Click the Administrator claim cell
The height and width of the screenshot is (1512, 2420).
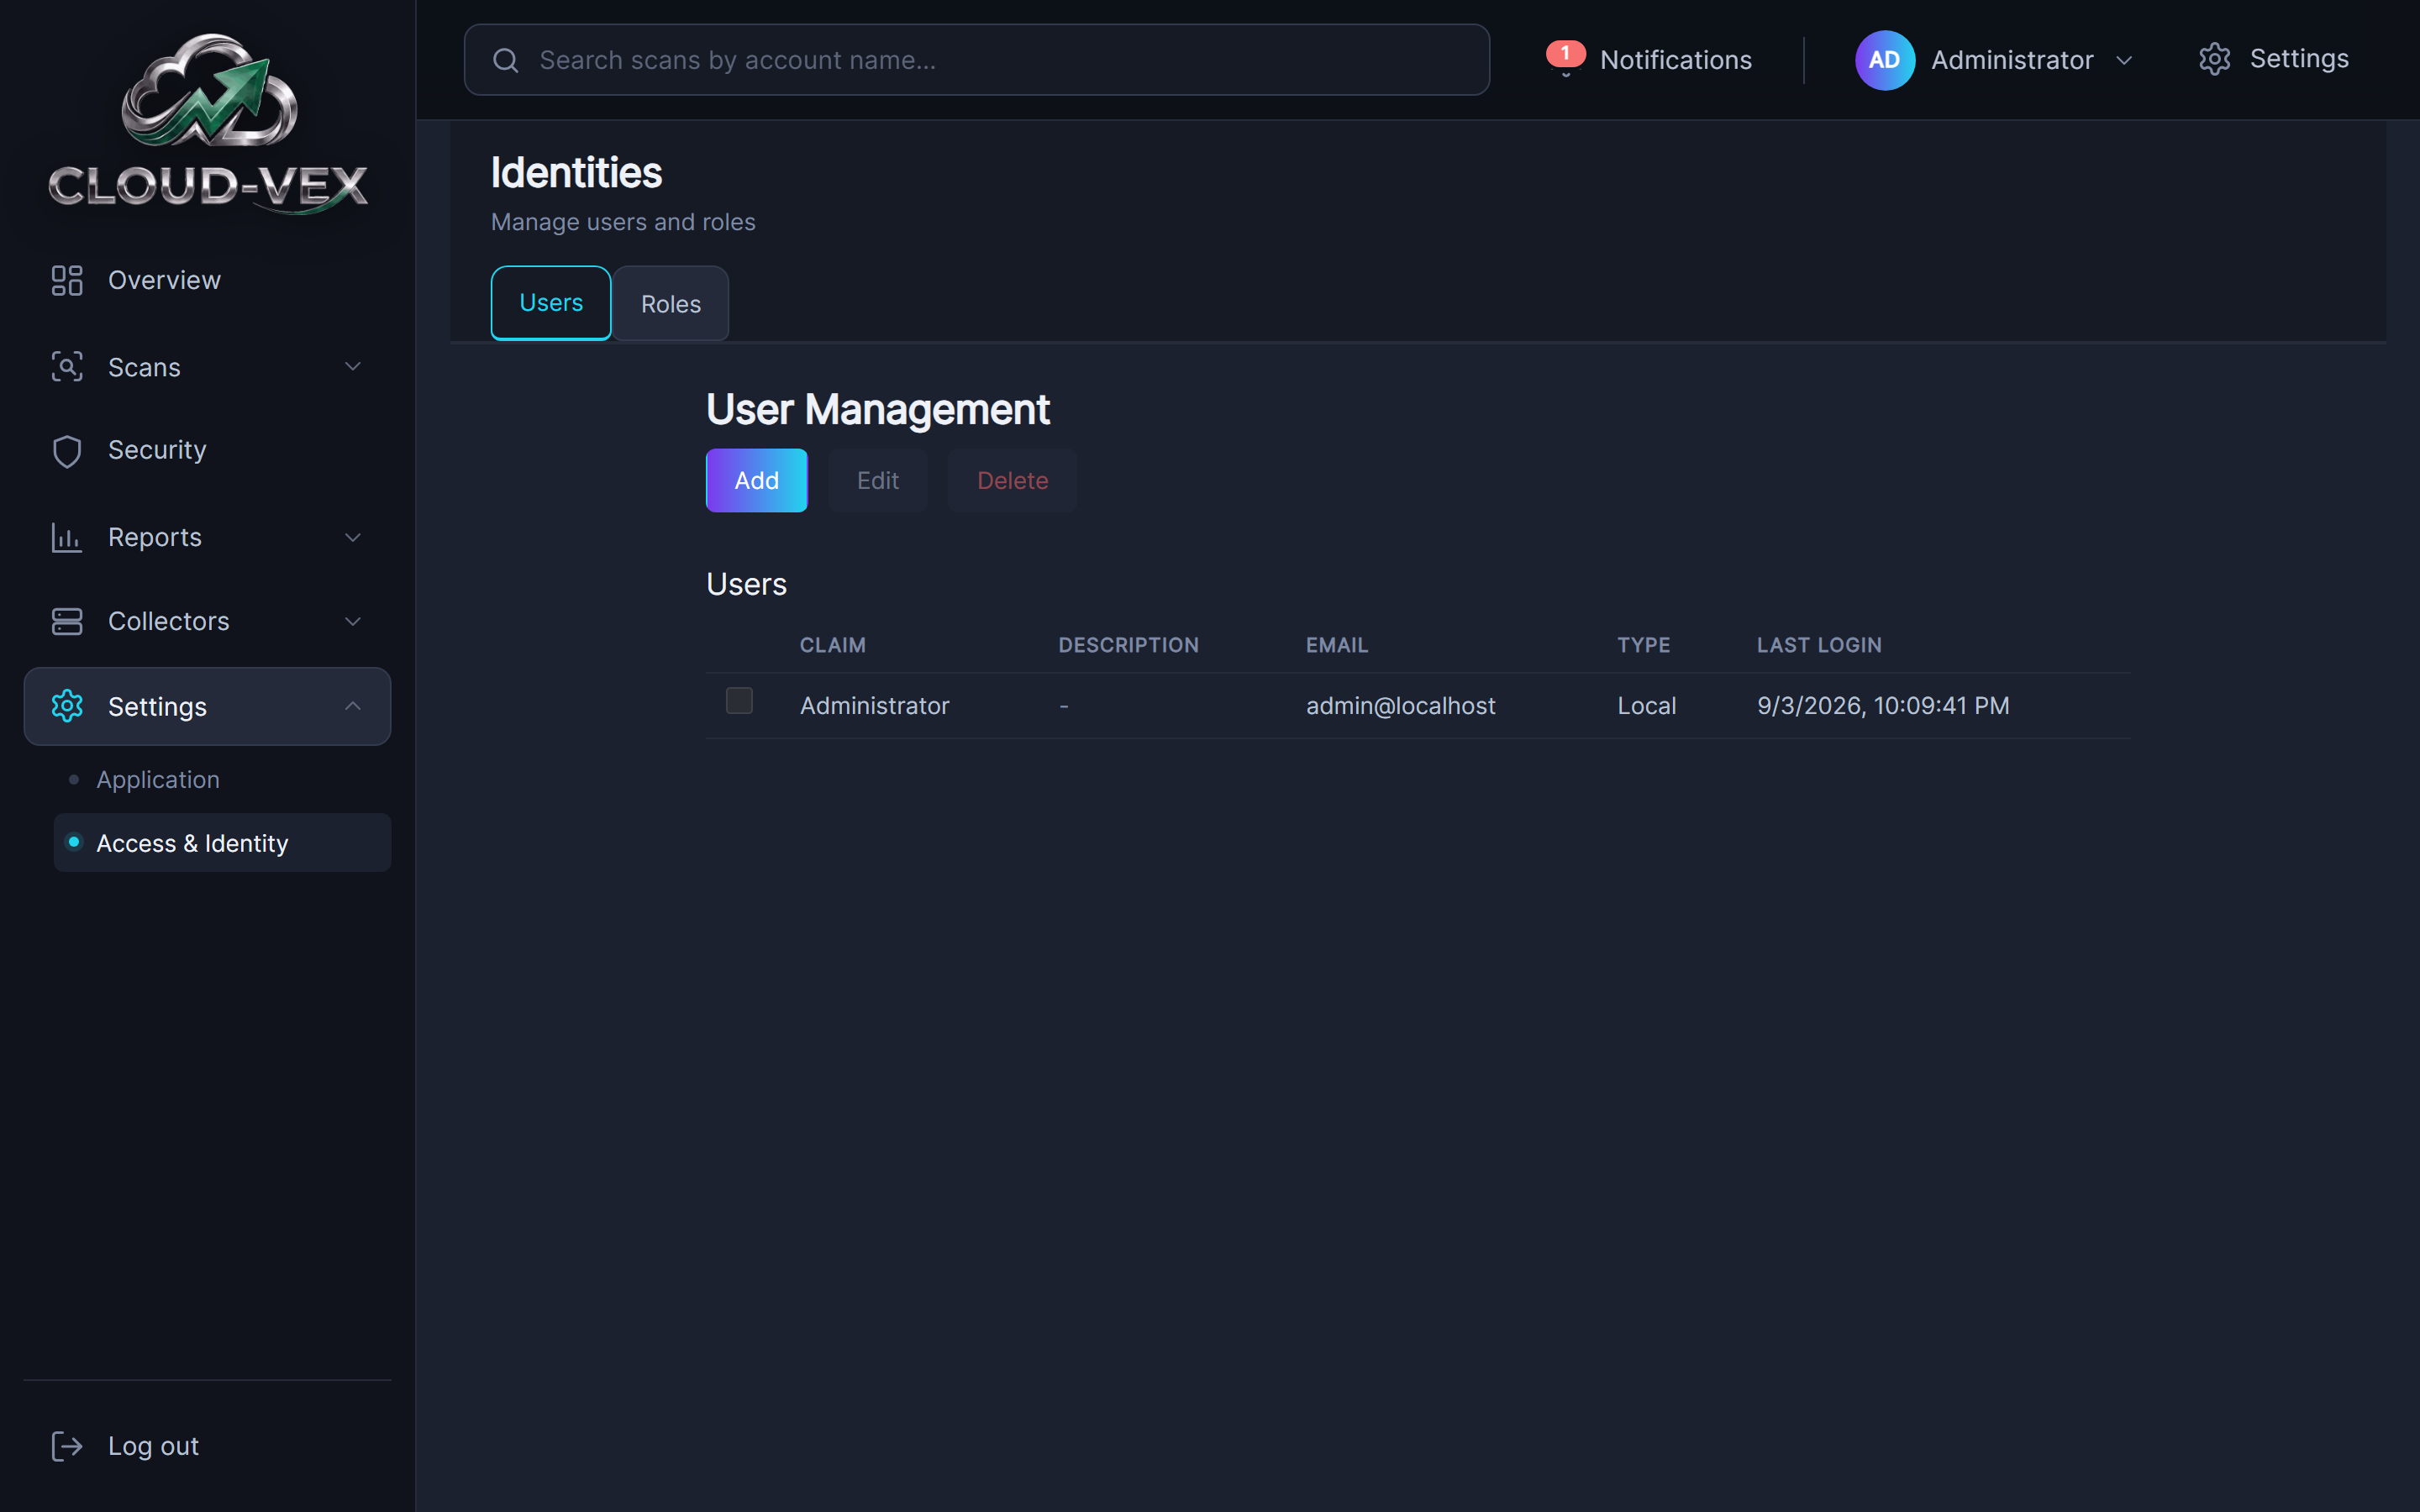coord(875,706)
